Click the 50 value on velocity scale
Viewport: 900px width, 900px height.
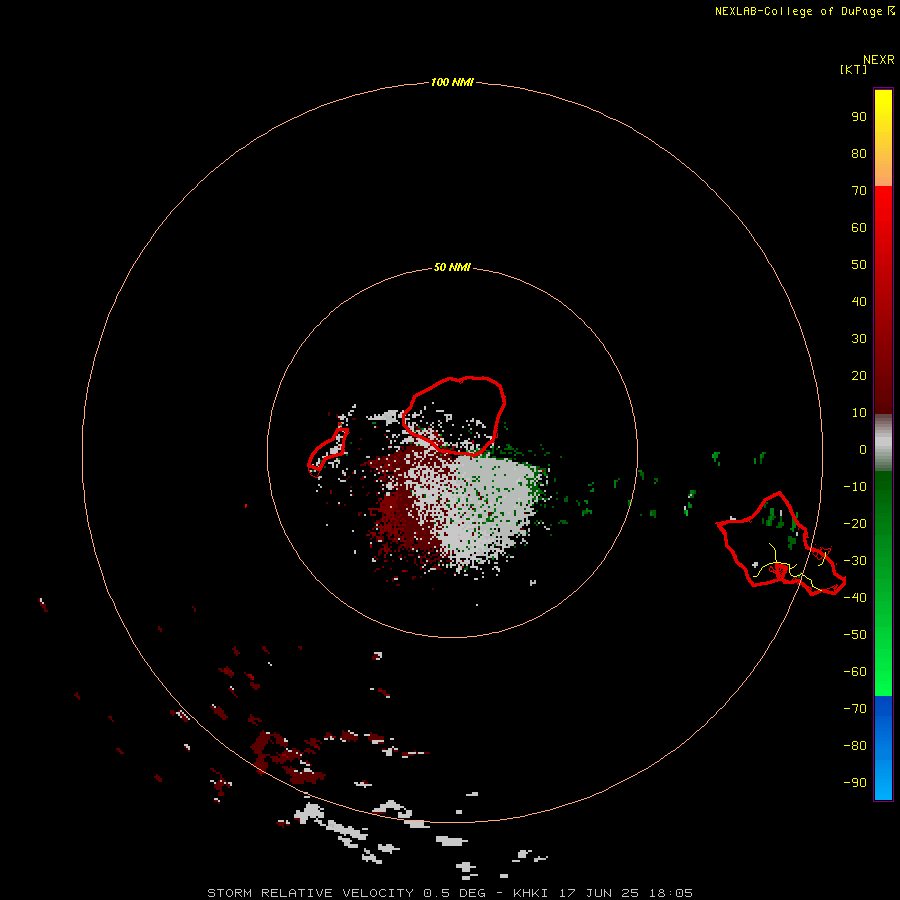859,265
